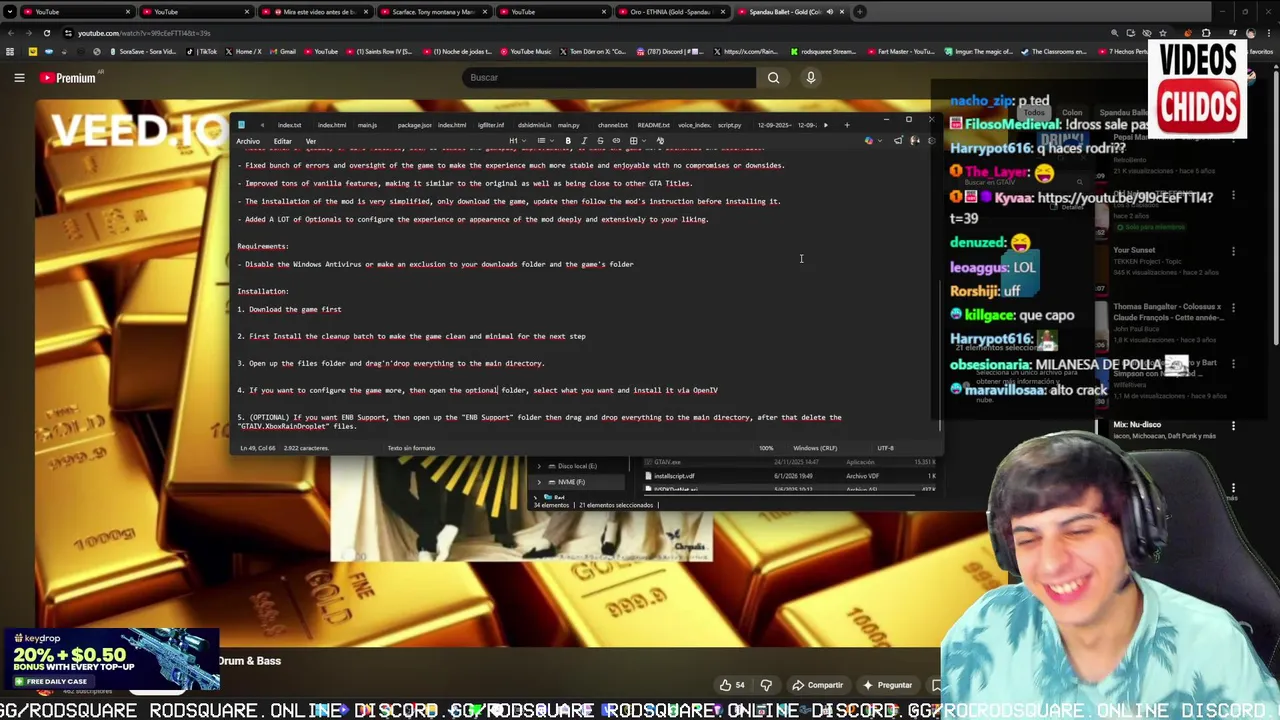This screenshot has width=1280, height=720.
Task: Open Archivo menu in Notepad
Action: pyautogui.click(x=248, y=141)
